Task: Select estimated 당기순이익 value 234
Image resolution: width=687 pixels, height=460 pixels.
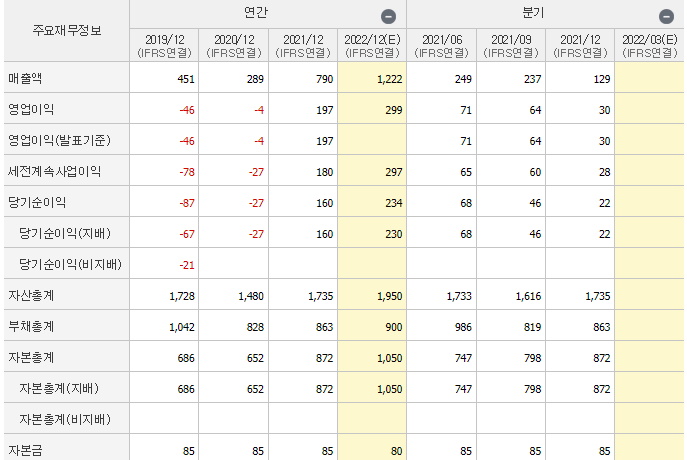Action: click(394, 203)
